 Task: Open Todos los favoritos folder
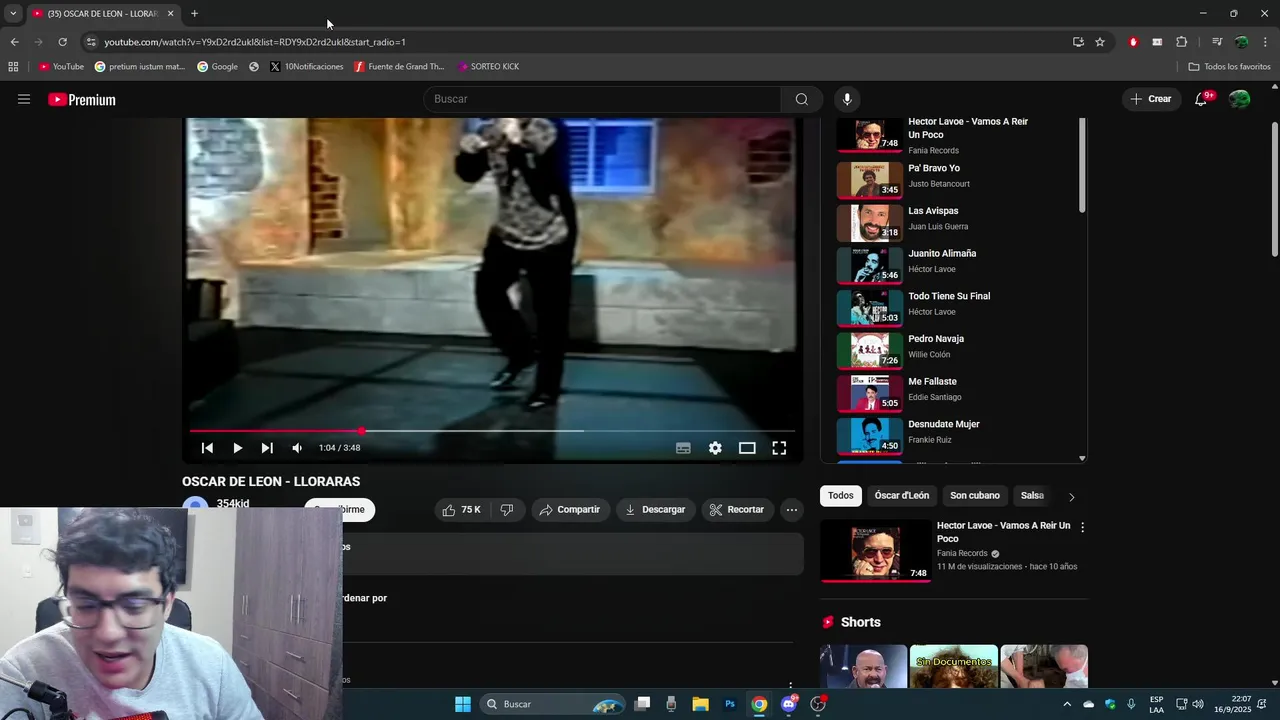pos(1229,67)
